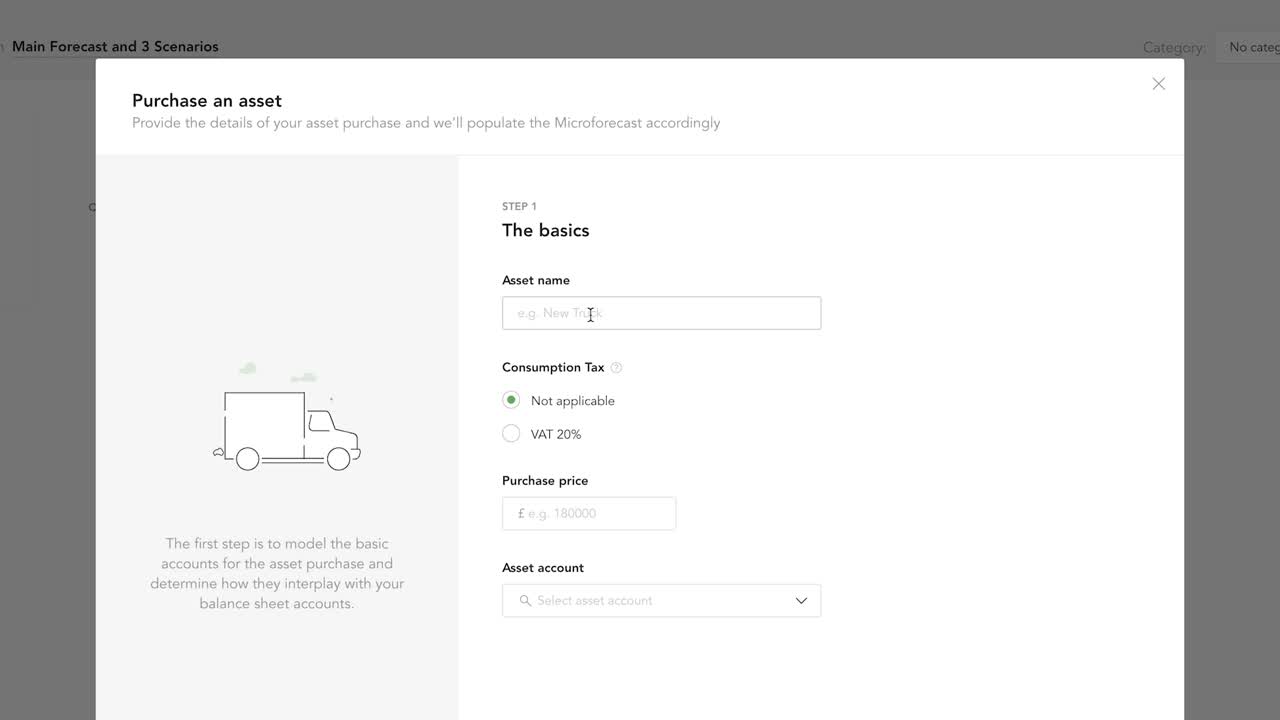This screenshot has width=1280, height=720.
Task: Select the VAT 20% radio button
Action: click(x=511, y=433)
